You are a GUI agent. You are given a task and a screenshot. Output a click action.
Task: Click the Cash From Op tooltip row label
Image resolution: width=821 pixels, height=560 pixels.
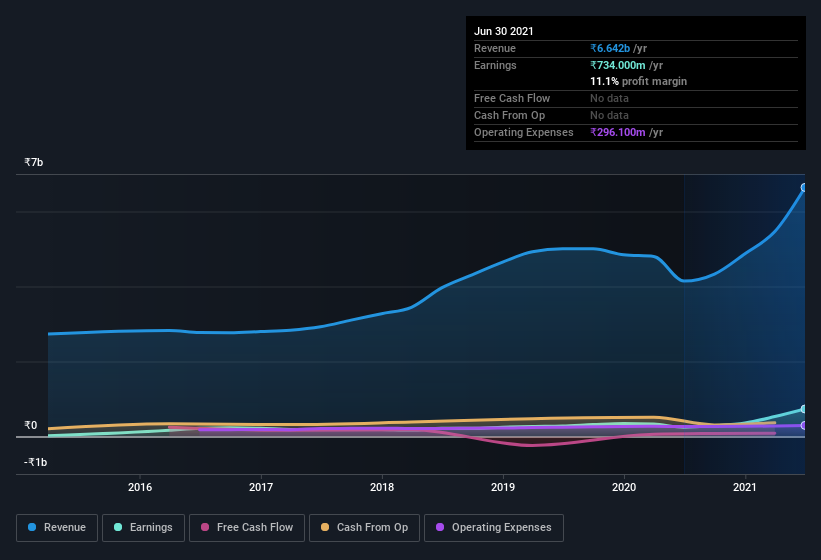pos(509,116)
